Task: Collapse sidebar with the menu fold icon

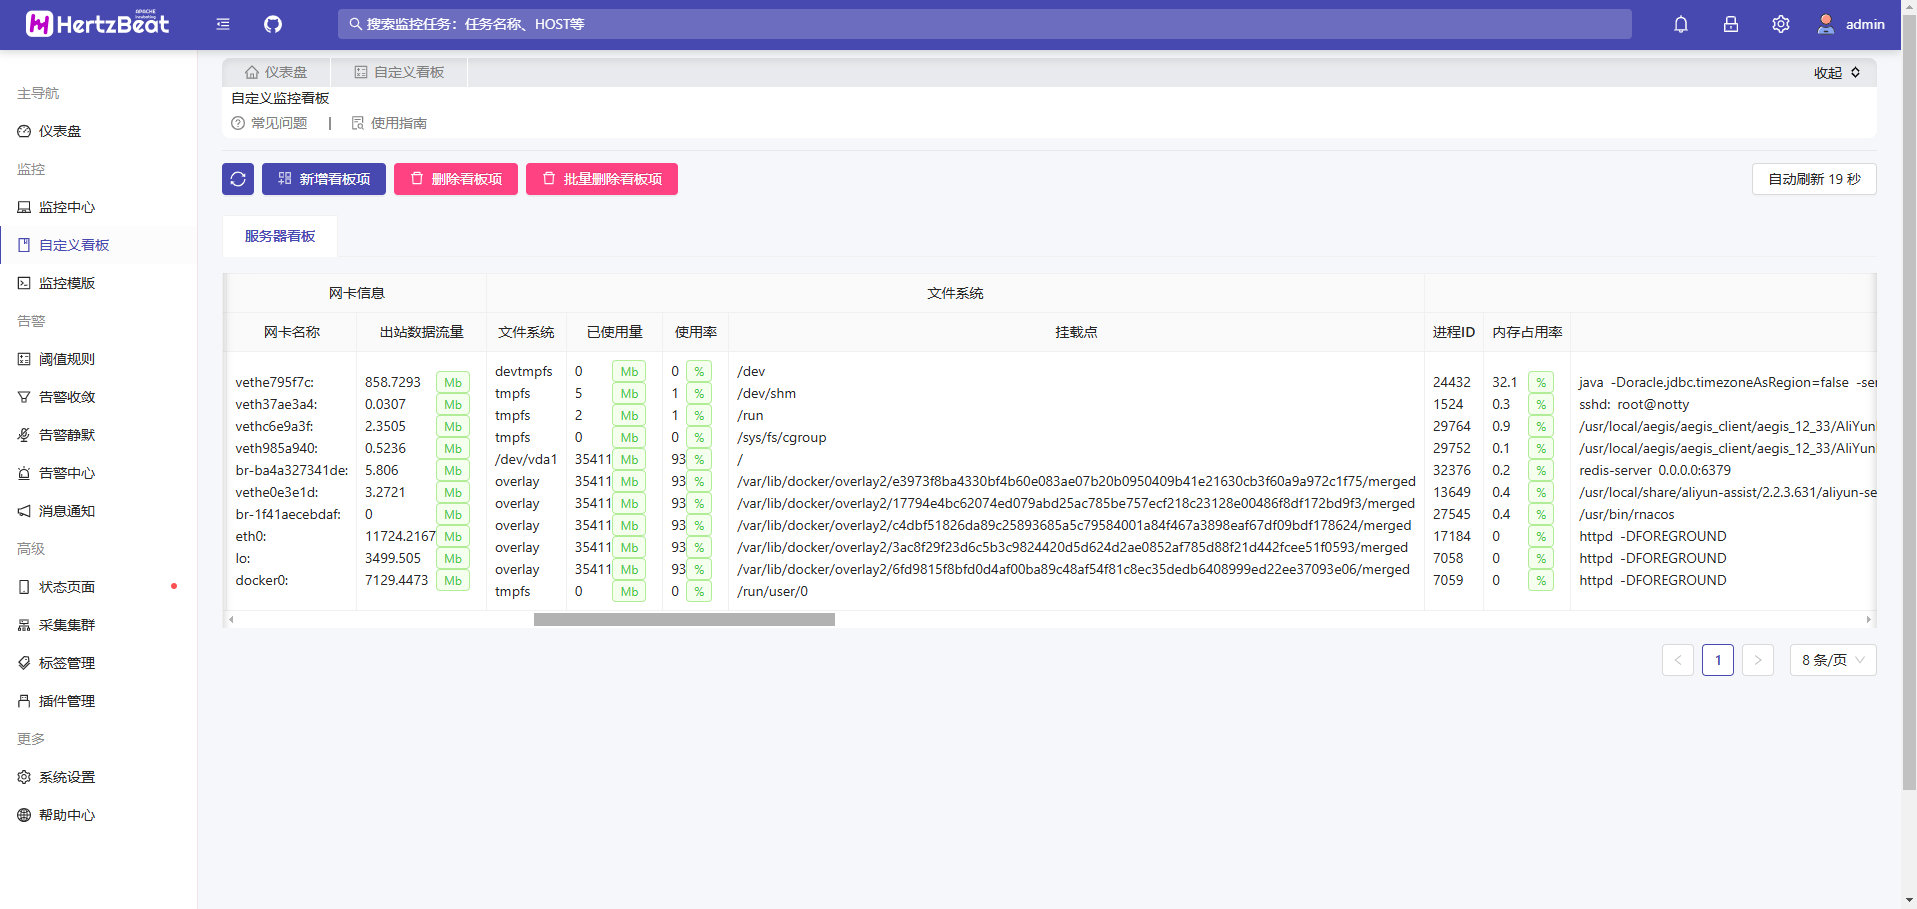Action: 223,24
